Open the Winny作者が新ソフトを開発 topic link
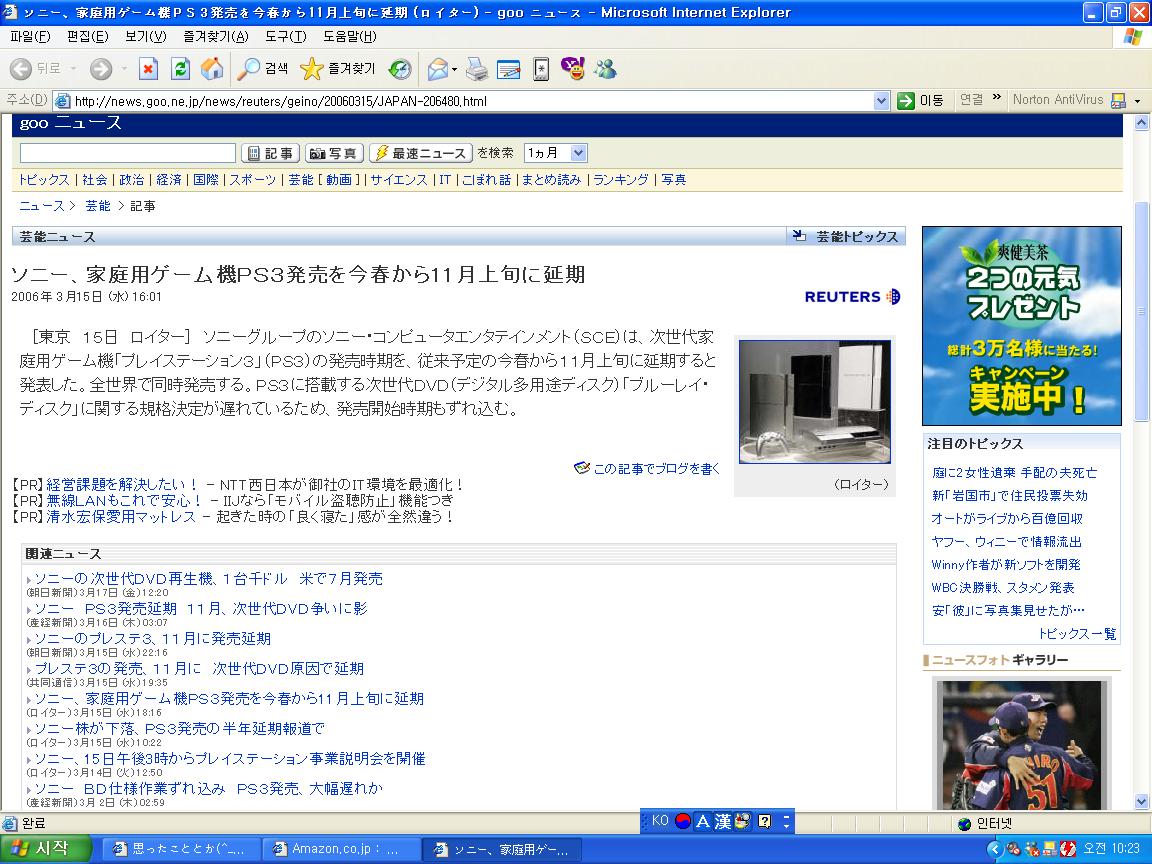Viewport: 1152px width, 864px height. (1006, 564)
